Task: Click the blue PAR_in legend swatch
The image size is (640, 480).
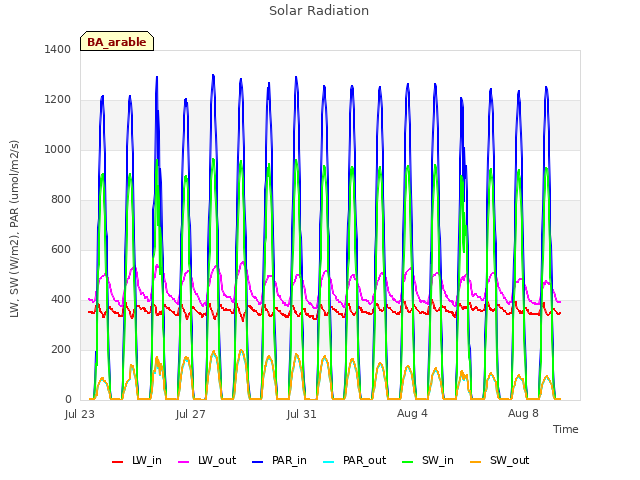Action: pos(258,462)
